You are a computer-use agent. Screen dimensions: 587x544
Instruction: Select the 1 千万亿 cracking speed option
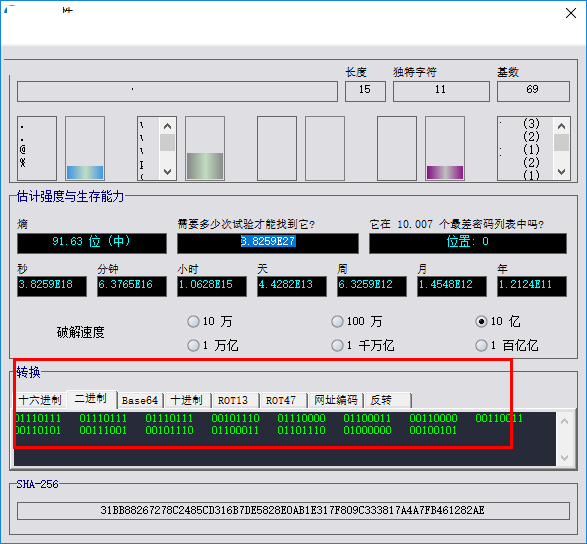(363, 345)
